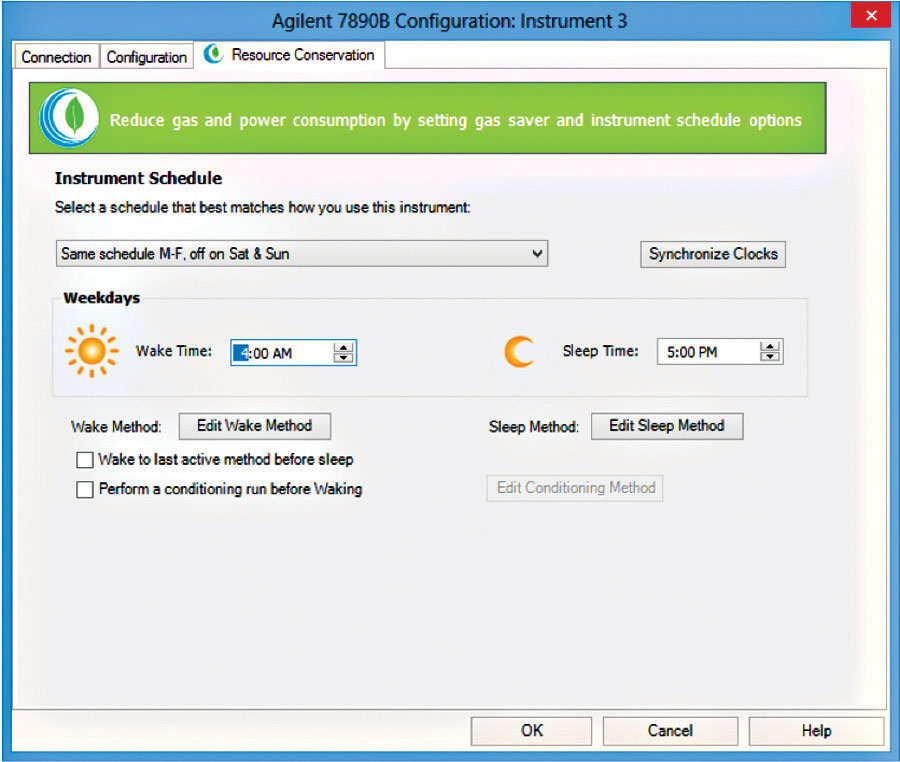This screenshot has height=762, width=900.
Task: Click the 'Instrument Schedule' heading text
Action: [138, 178]
